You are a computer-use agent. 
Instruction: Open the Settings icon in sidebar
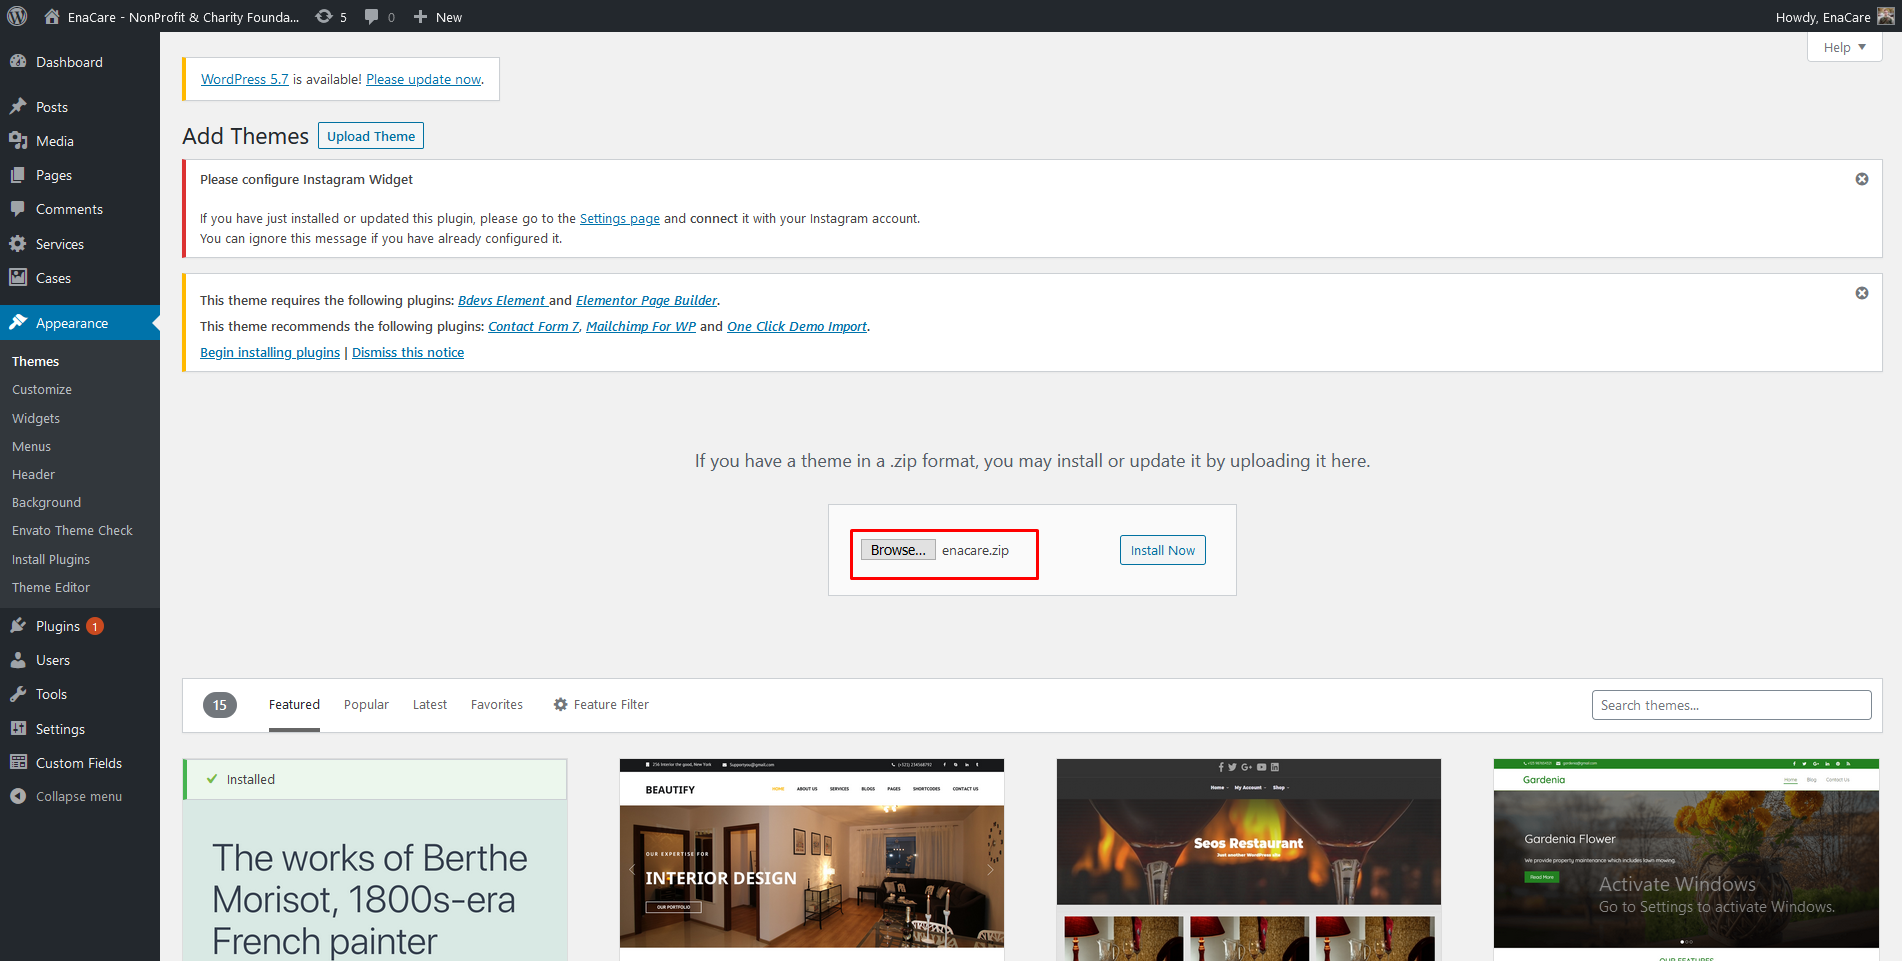point(18,728)
